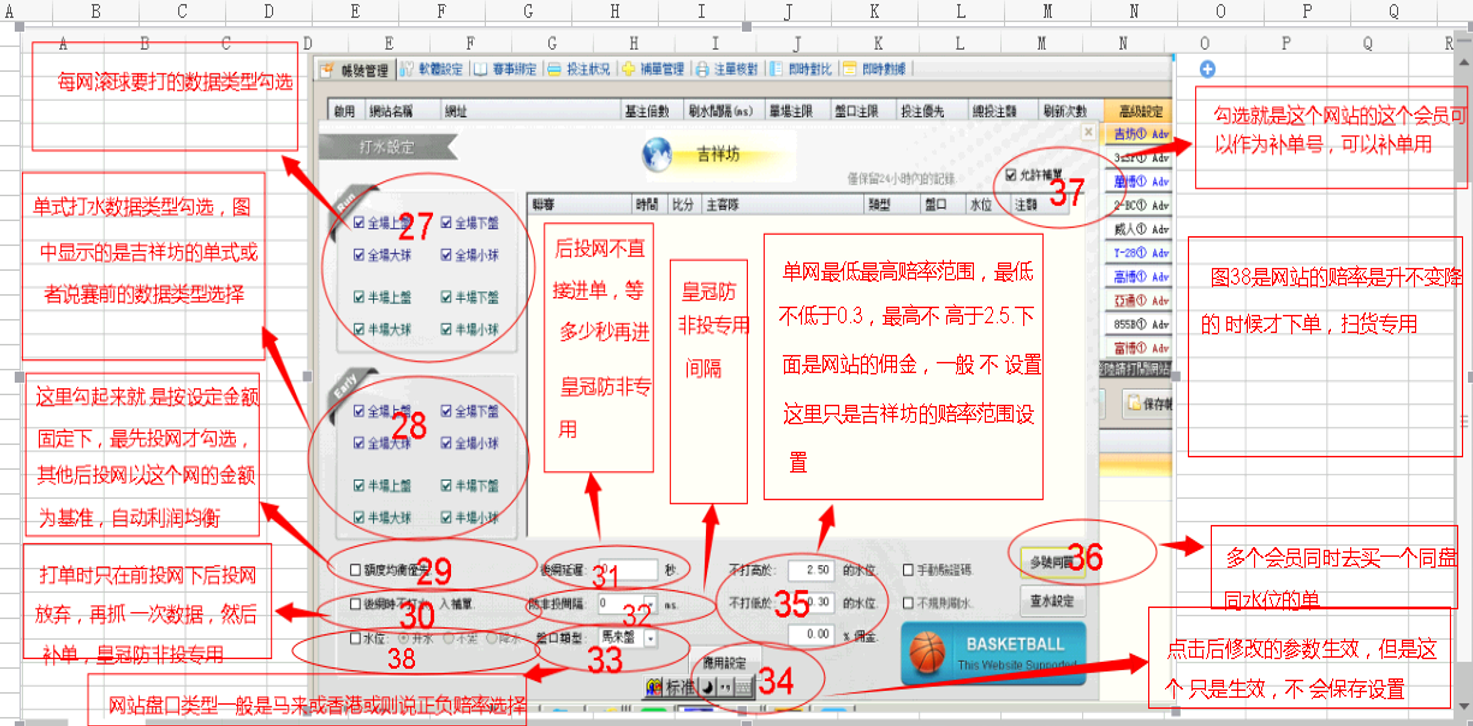
Task: Toggle Early 半場下盤 checkbox
Action: (x=446, y=485)
